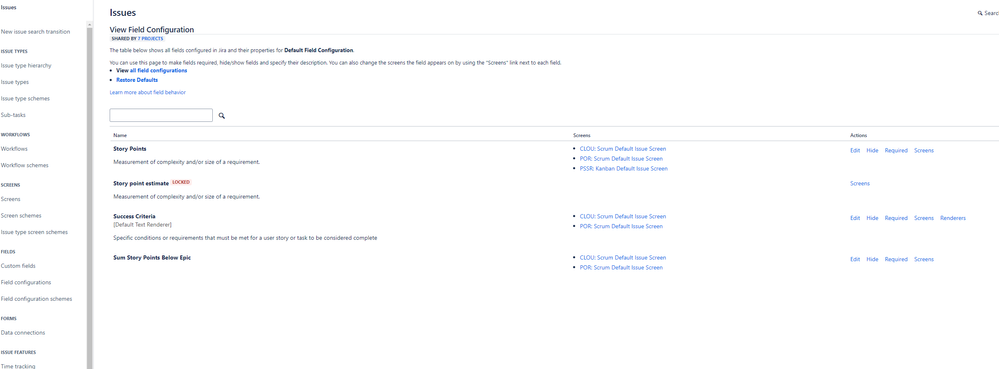Open Screen schemes

21,216
